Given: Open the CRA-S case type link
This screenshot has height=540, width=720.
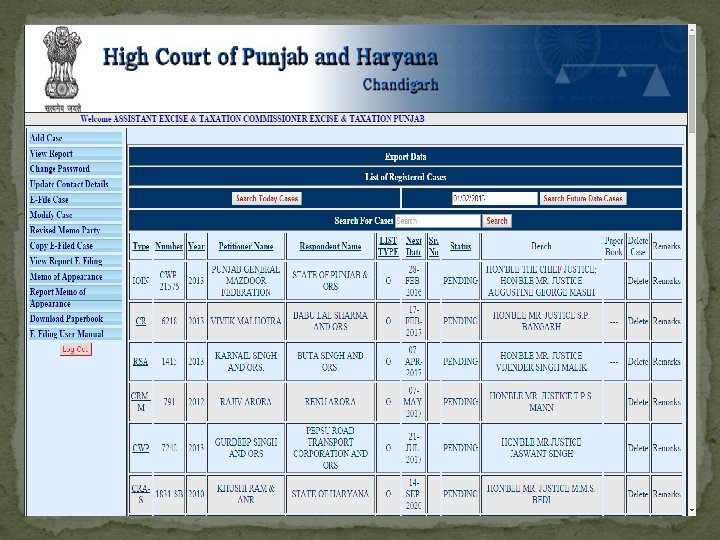Looking at the screenshot, I should (141, 494).
